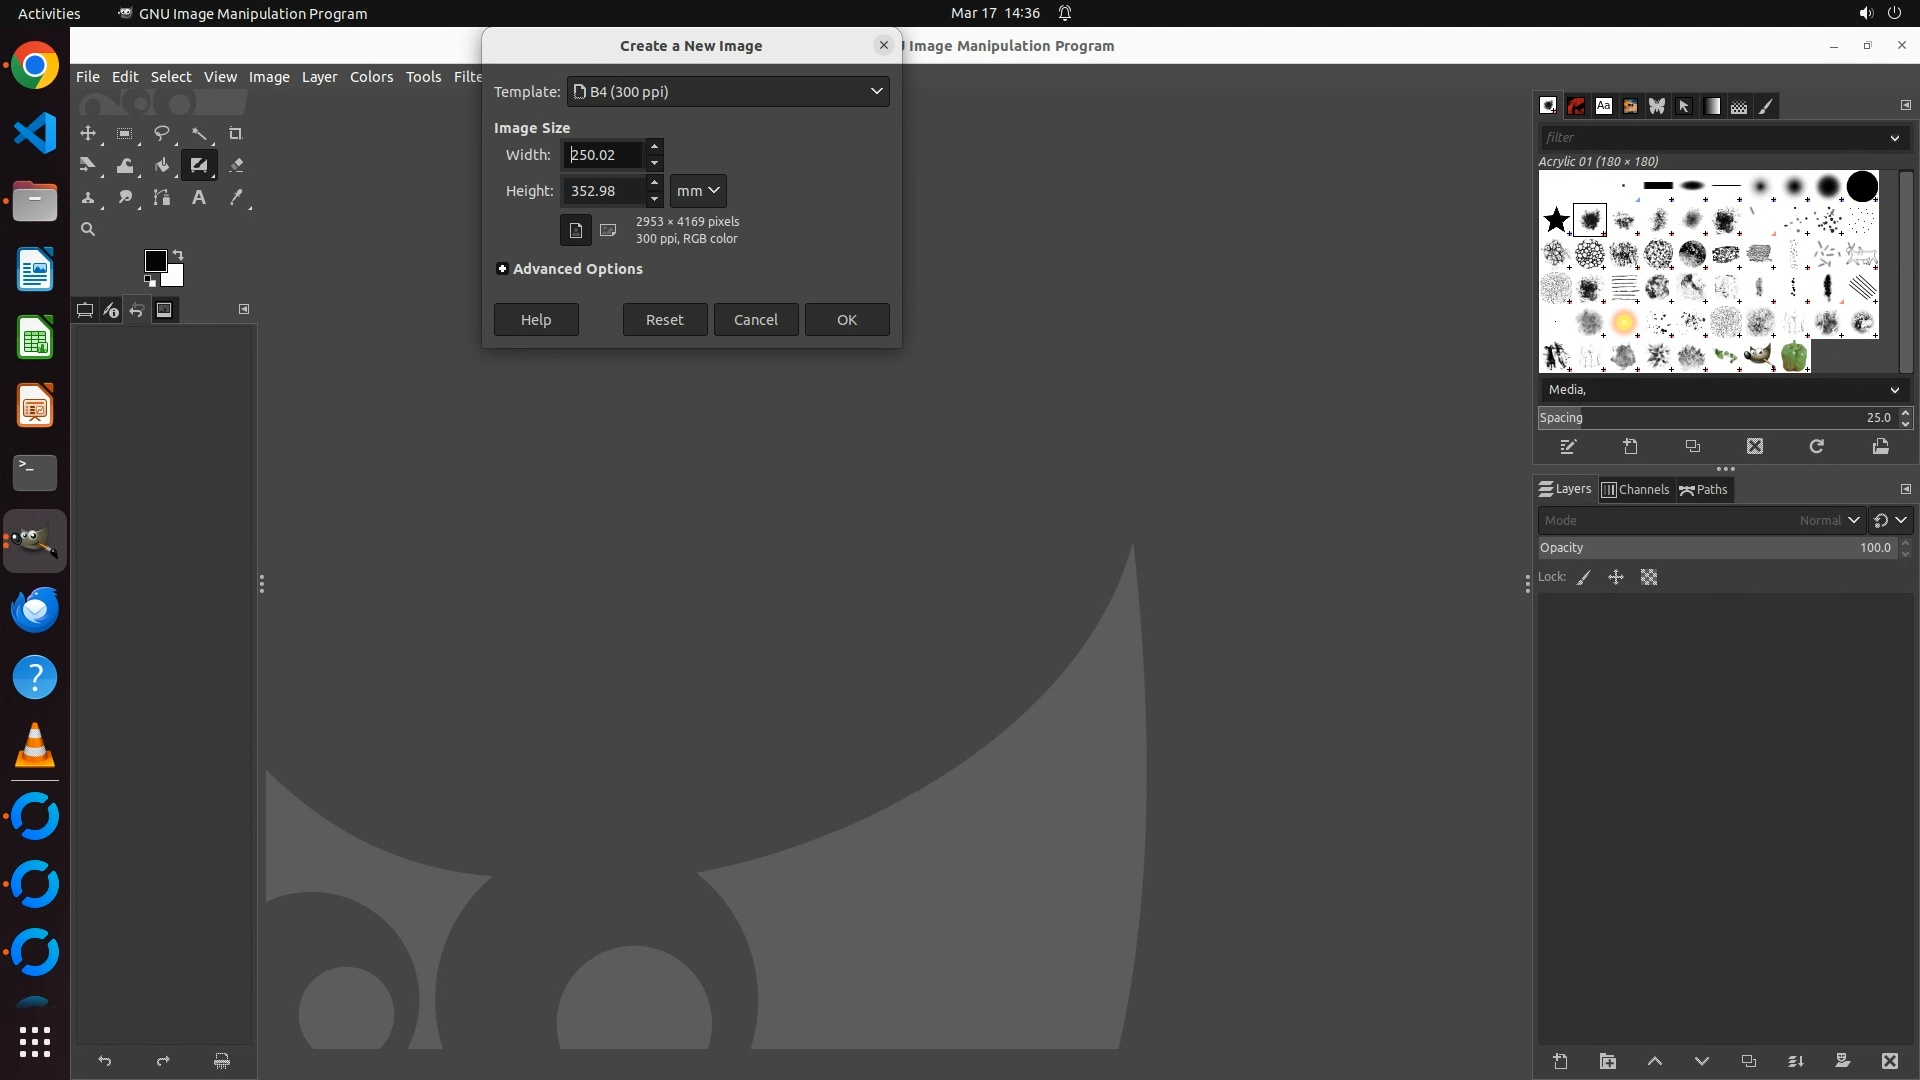This screenshot has height=1080, width=1920.
Task: Click the black foreground color swatch
Action: click(155, 262)
